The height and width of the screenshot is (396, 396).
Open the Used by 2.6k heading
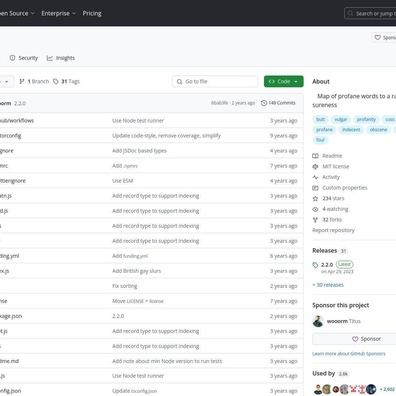[x=330, y=374]
